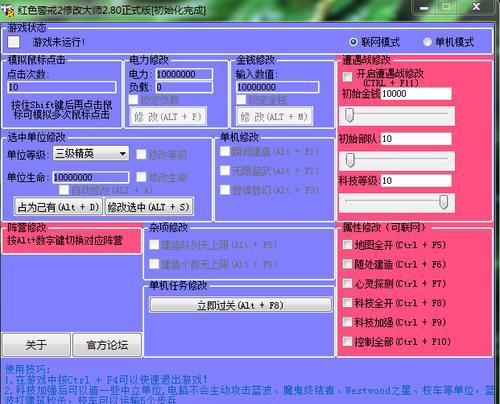Click 占为己有 (Alt + D) button
Image resolution: width=500 pixels, height=404 pixels.
(58, 207)
